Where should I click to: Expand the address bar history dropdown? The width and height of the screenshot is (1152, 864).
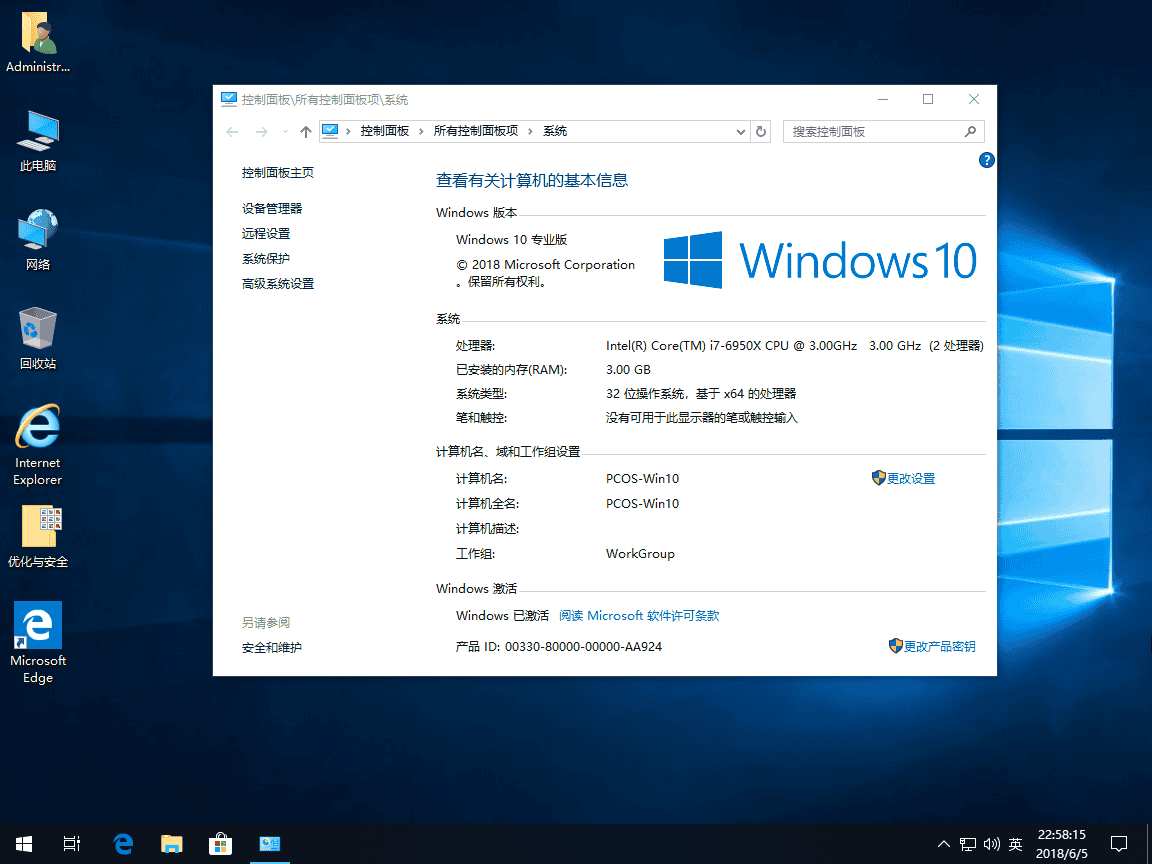pos(741,132)
